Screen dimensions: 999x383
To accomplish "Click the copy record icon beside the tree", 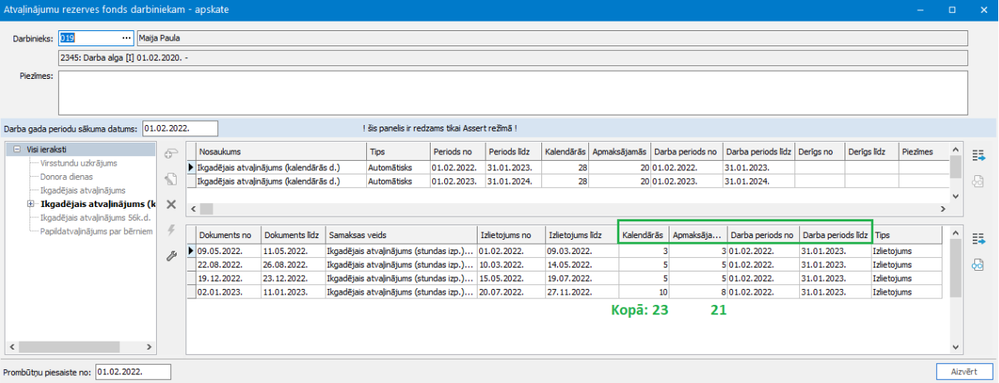I will (171, 179).
